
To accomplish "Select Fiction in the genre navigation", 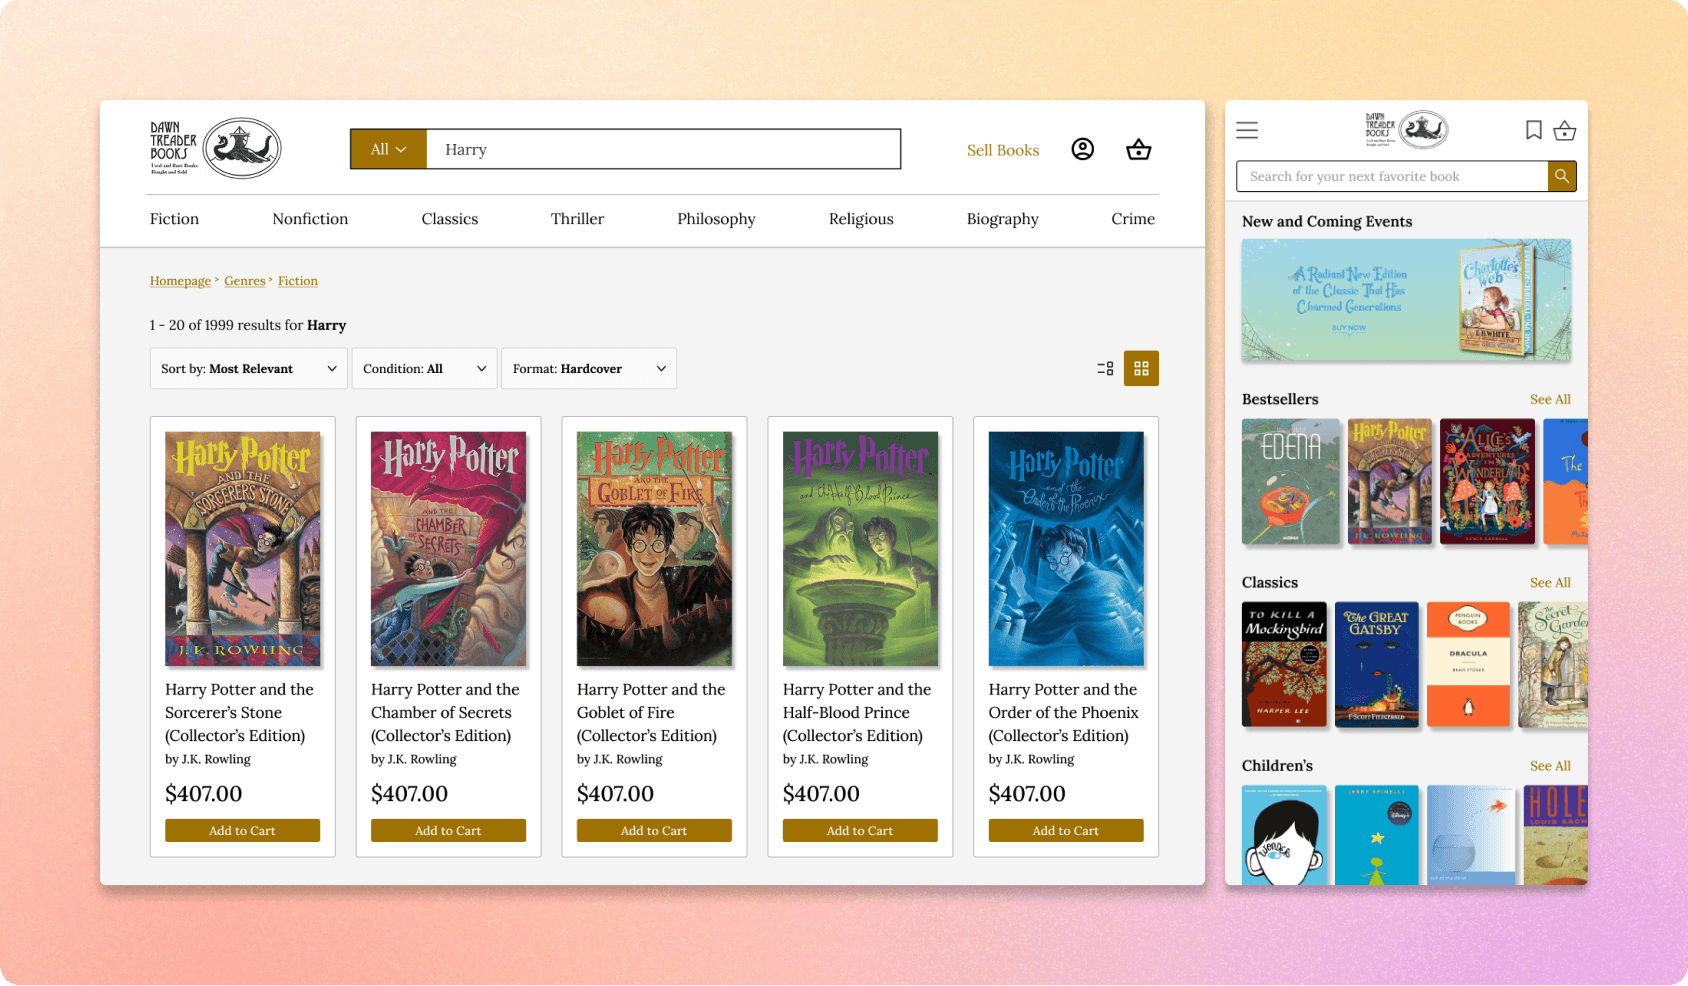I will (x=174, y=219).
